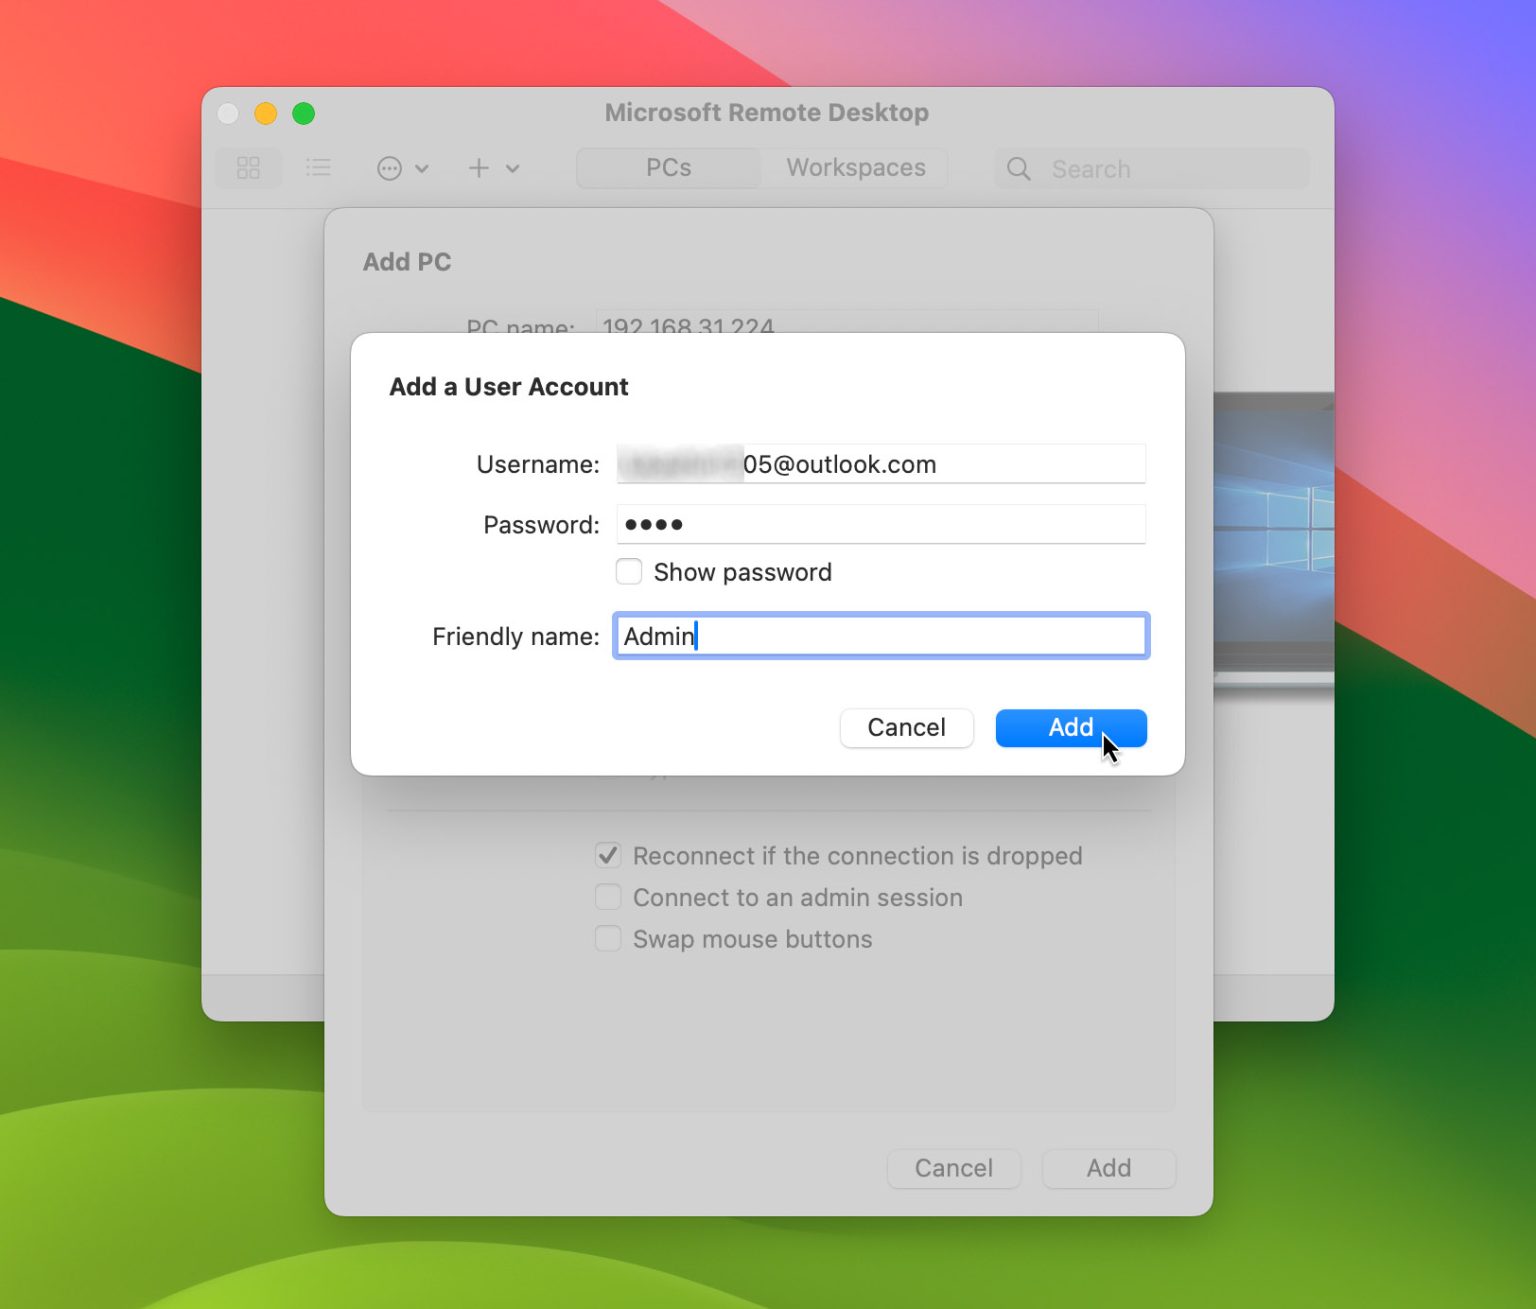
Task: Click the search magnifier icon
Action: click(x=1018, y=169)
